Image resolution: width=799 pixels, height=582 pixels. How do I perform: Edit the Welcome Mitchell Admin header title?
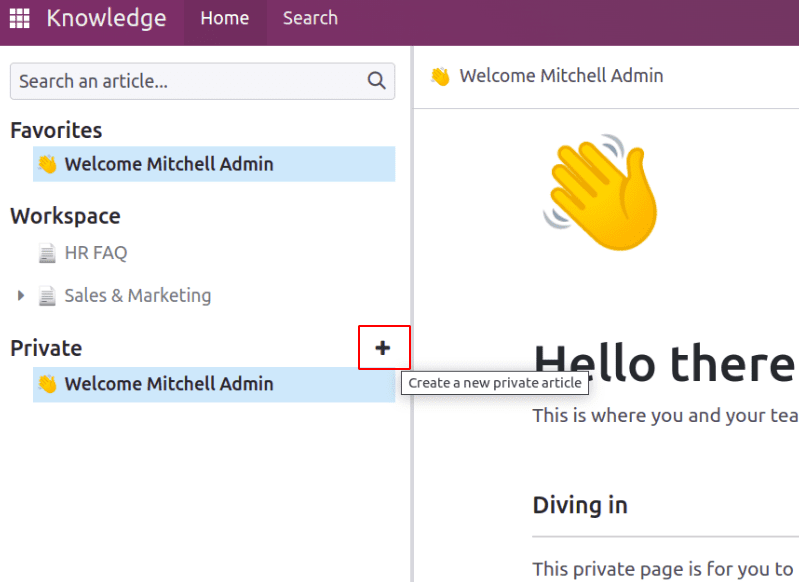pyautogui.click(x=561, y=76)
